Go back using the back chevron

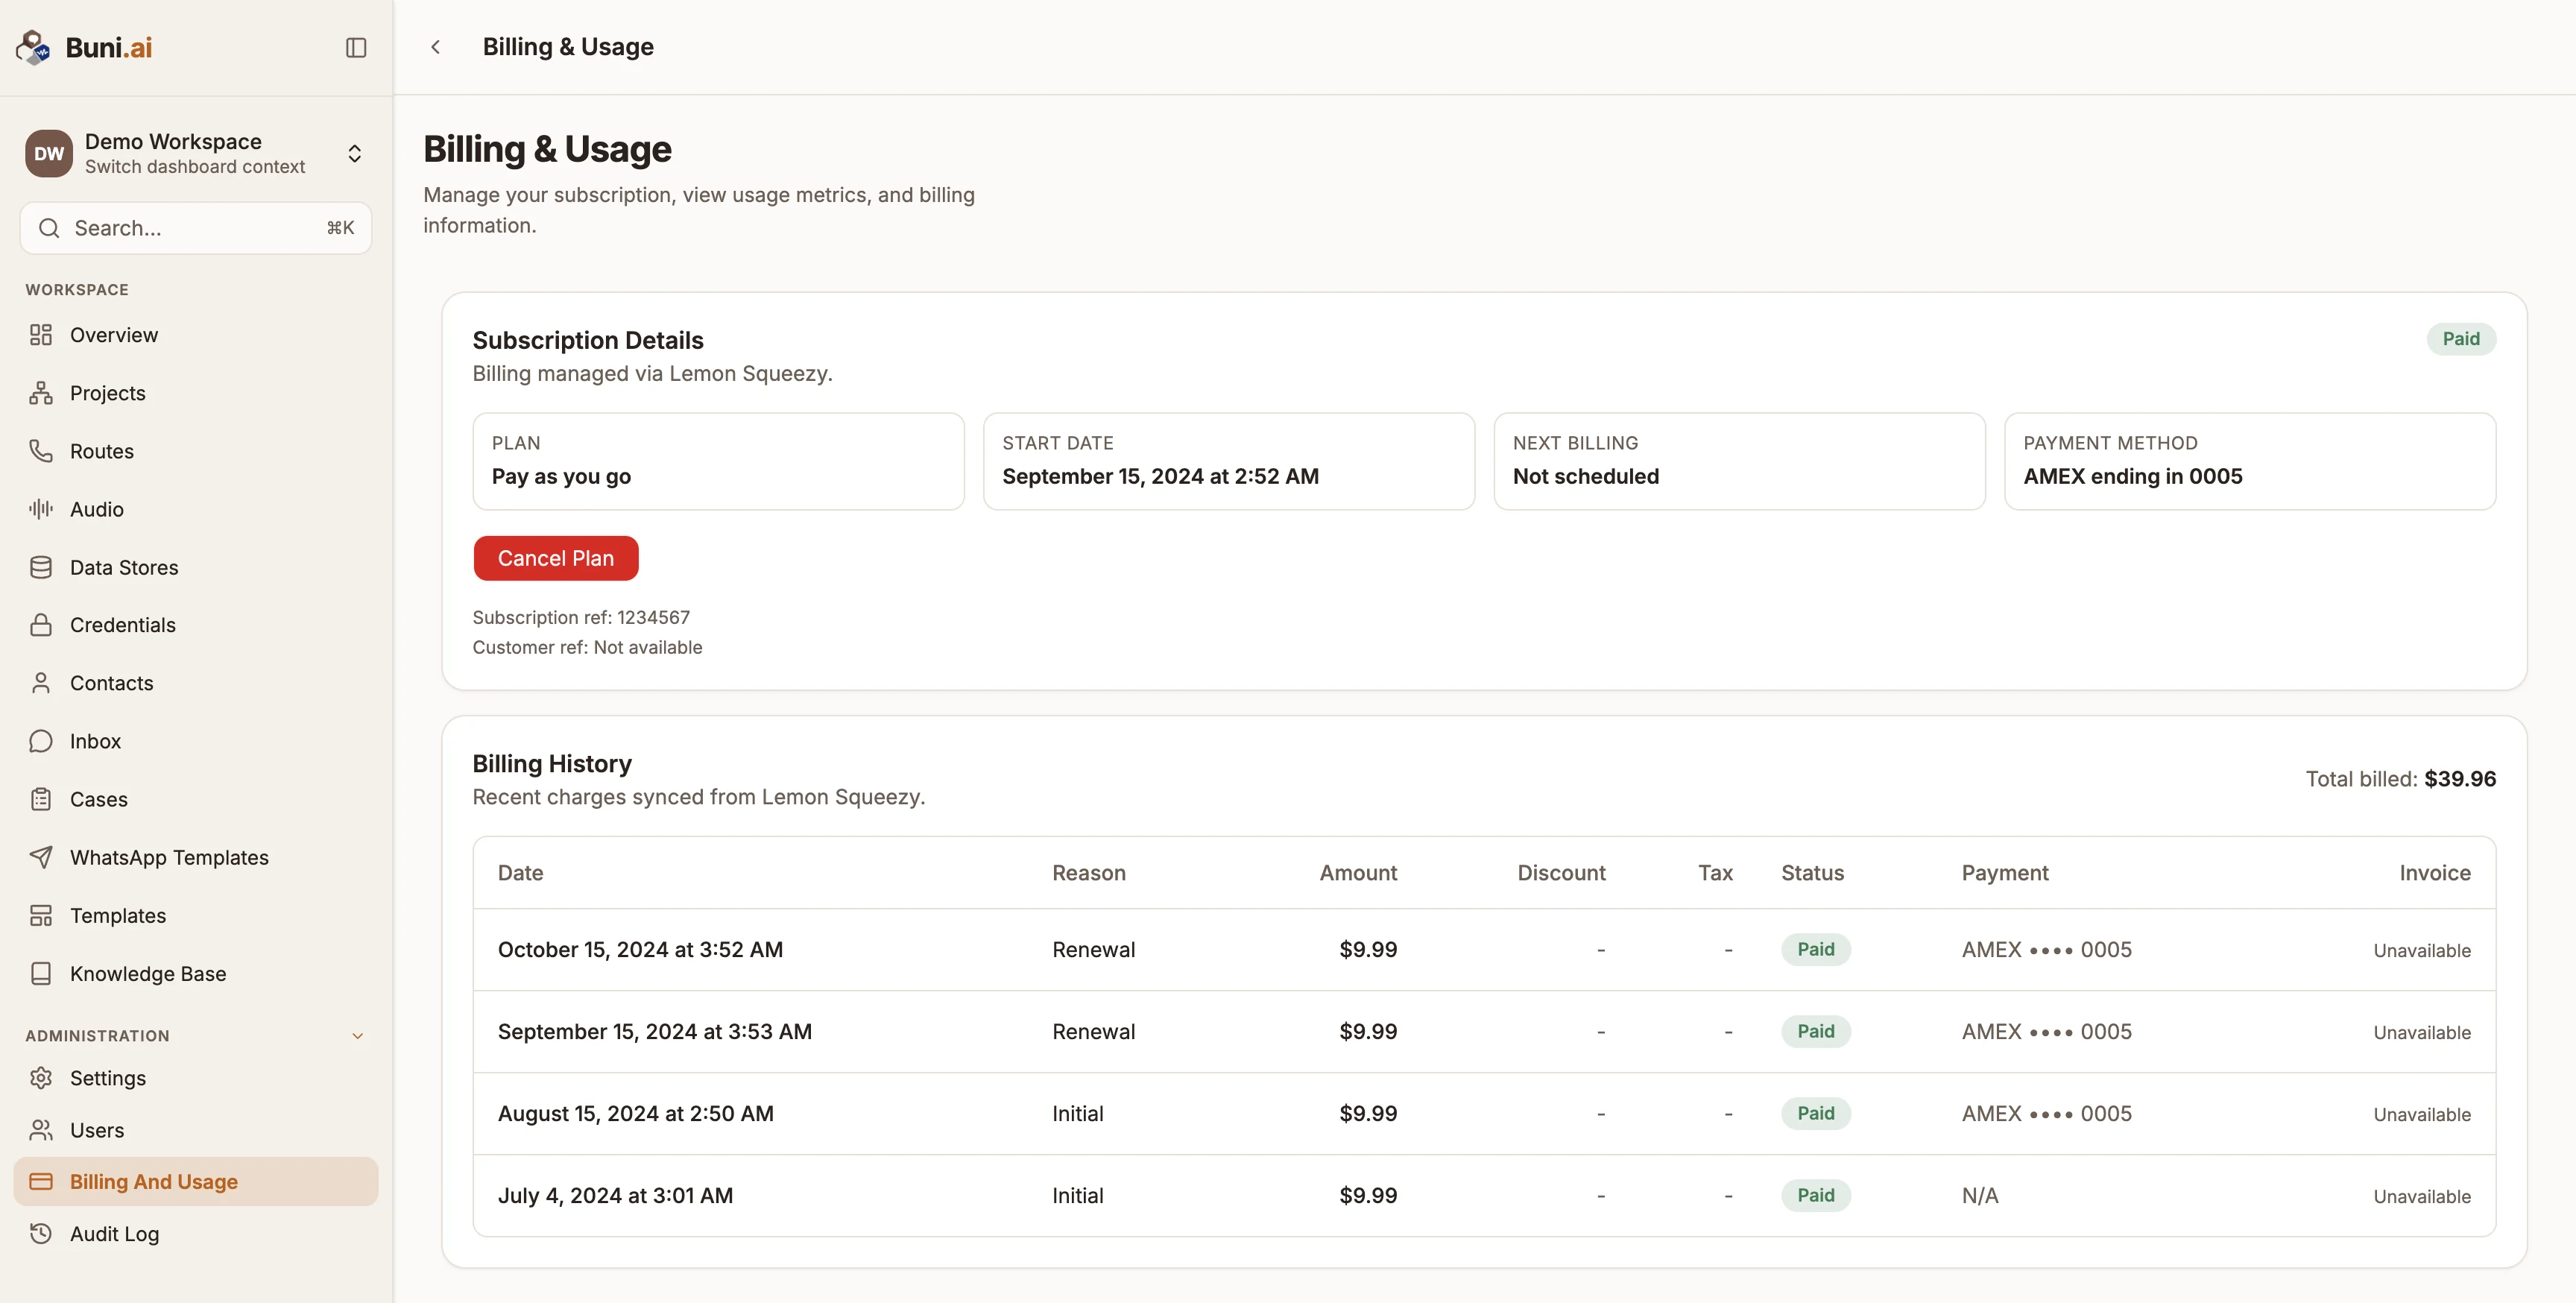tap(436, 47)
